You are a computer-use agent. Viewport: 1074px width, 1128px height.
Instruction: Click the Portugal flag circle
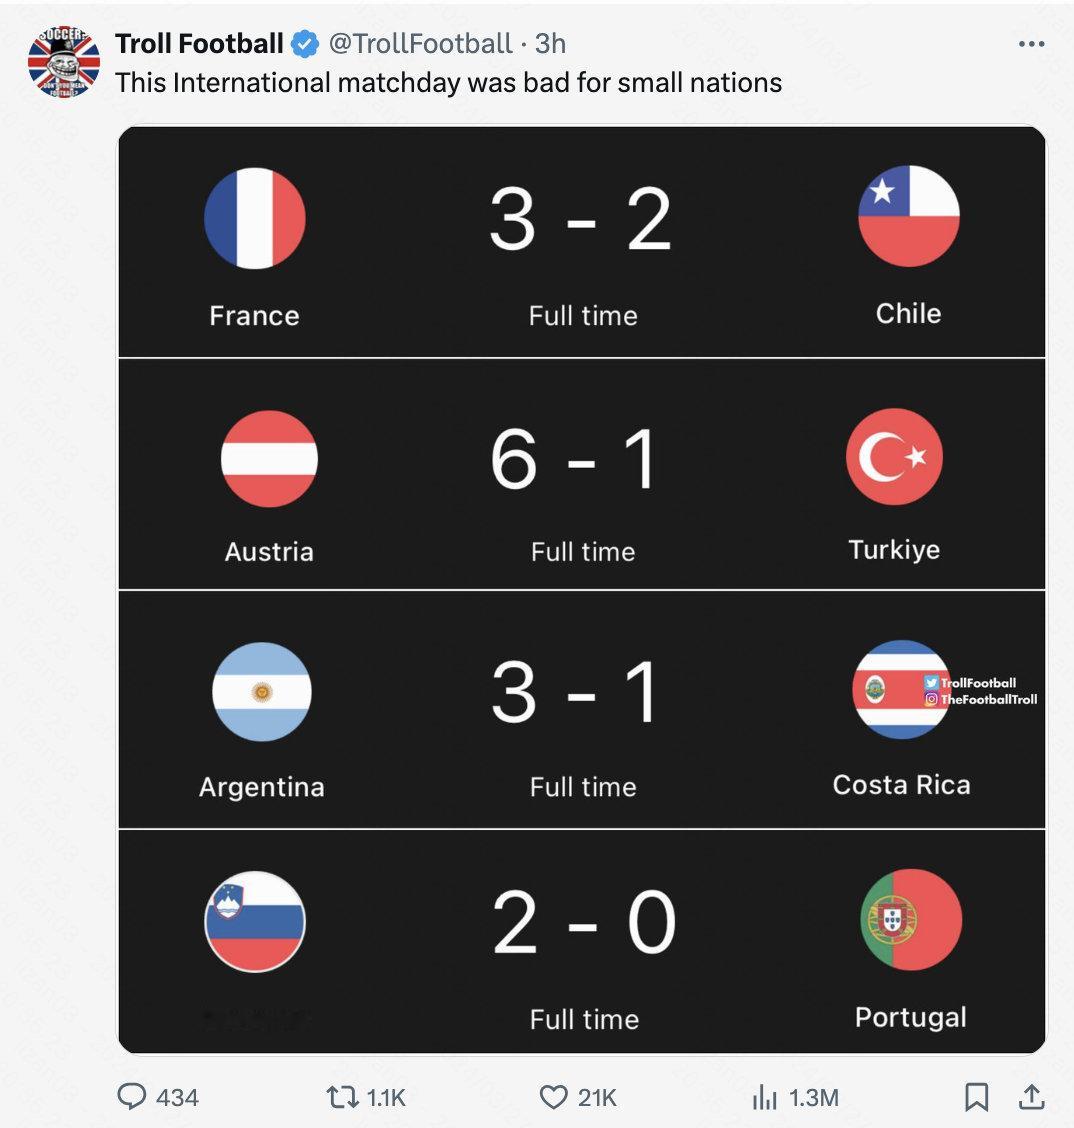[911, 920]
